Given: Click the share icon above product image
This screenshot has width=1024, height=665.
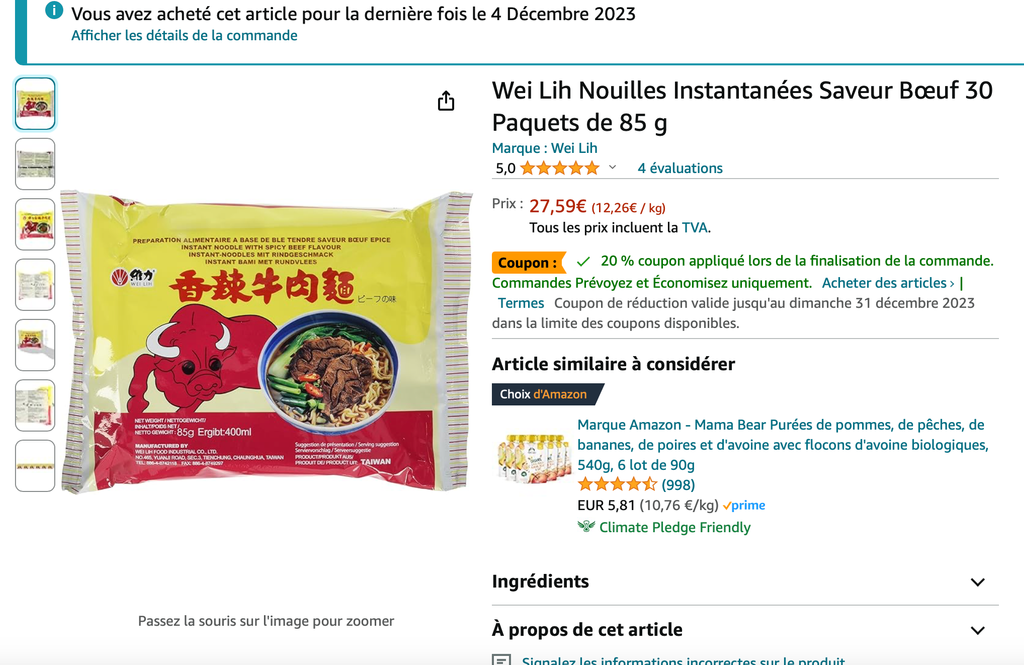Looking at the screenshot, I should [x=446, y=101].
